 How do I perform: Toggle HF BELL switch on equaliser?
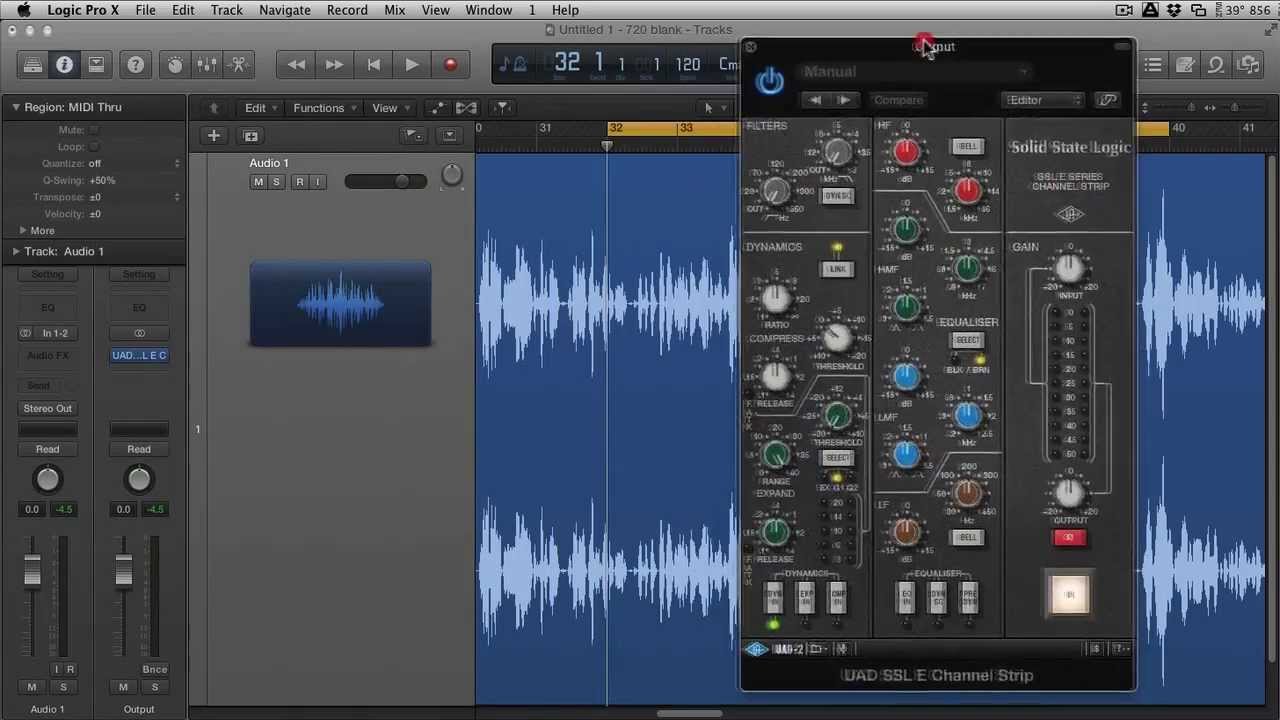(967, 146)
